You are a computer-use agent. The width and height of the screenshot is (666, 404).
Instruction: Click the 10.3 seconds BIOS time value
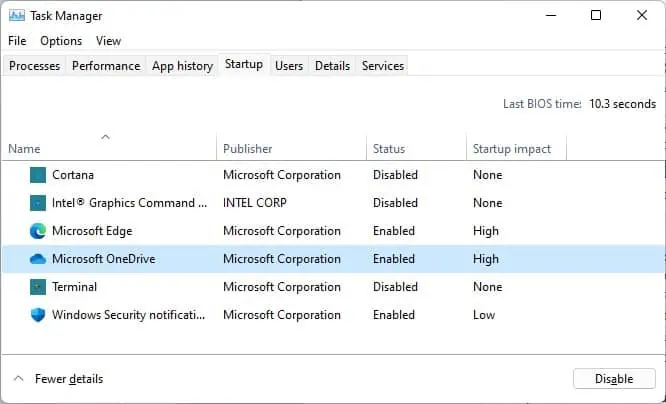pyautogui.click(x=623, y=104)
